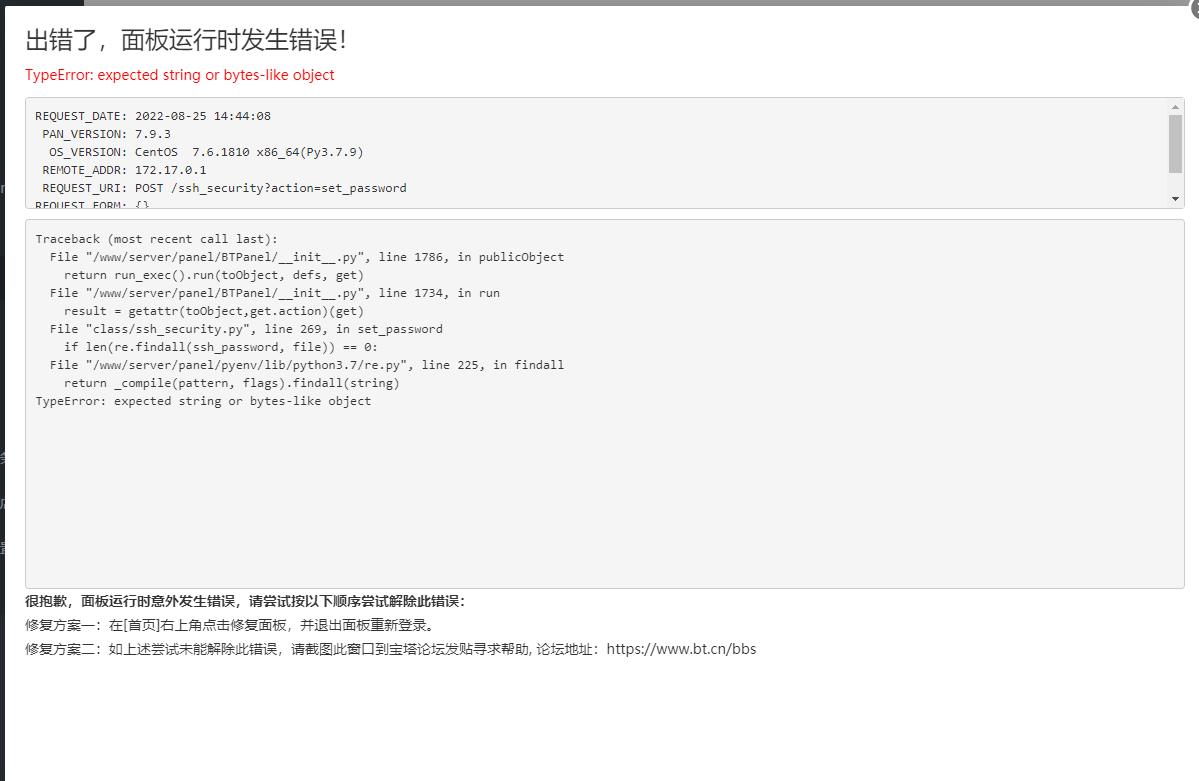This screenshot has width=1199, height=781.
Task: Click the traceback line mentioning line 1786 publicObject
Action: click(307, 257)
